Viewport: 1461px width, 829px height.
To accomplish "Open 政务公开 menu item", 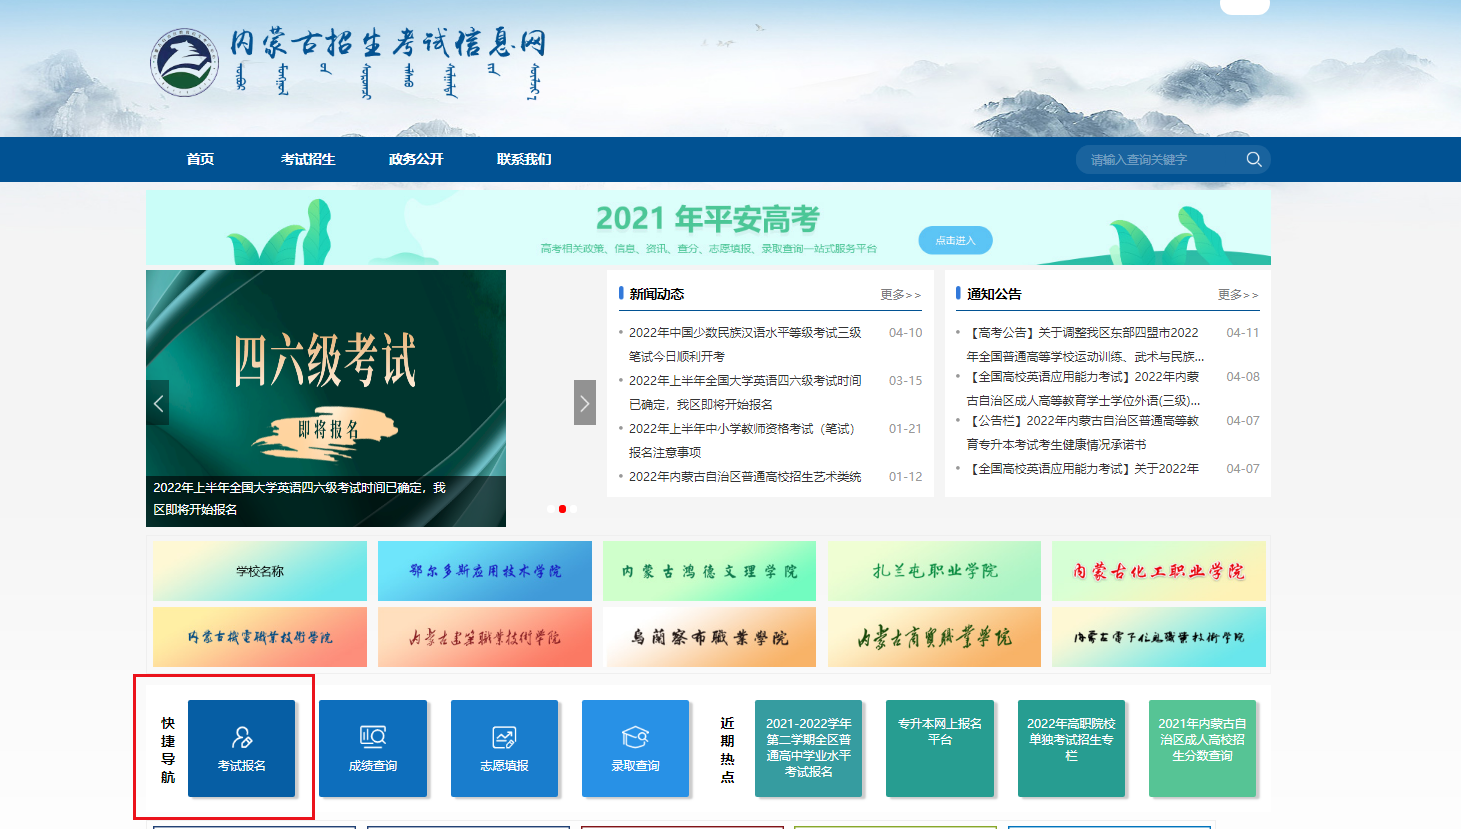I will [416, 159].
